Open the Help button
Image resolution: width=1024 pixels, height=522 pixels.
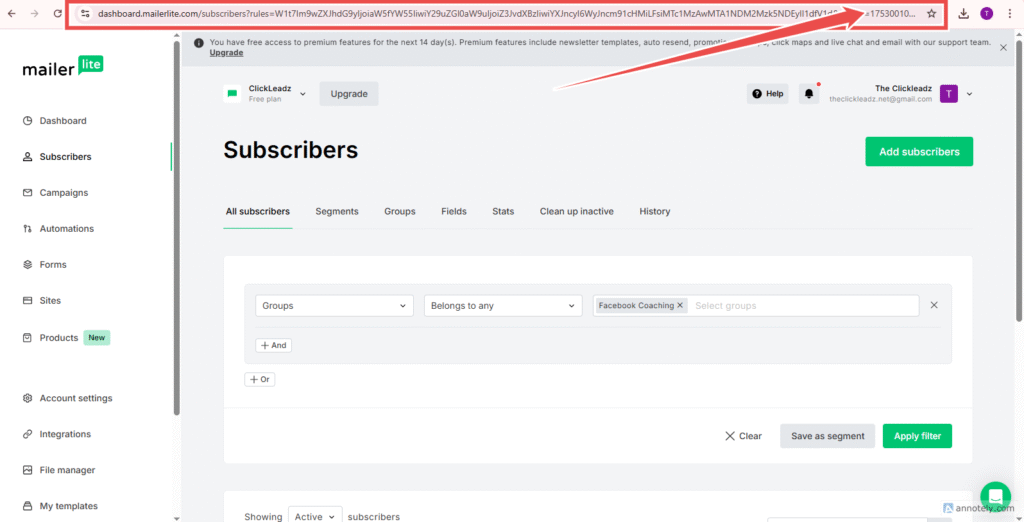pos(767,93)
